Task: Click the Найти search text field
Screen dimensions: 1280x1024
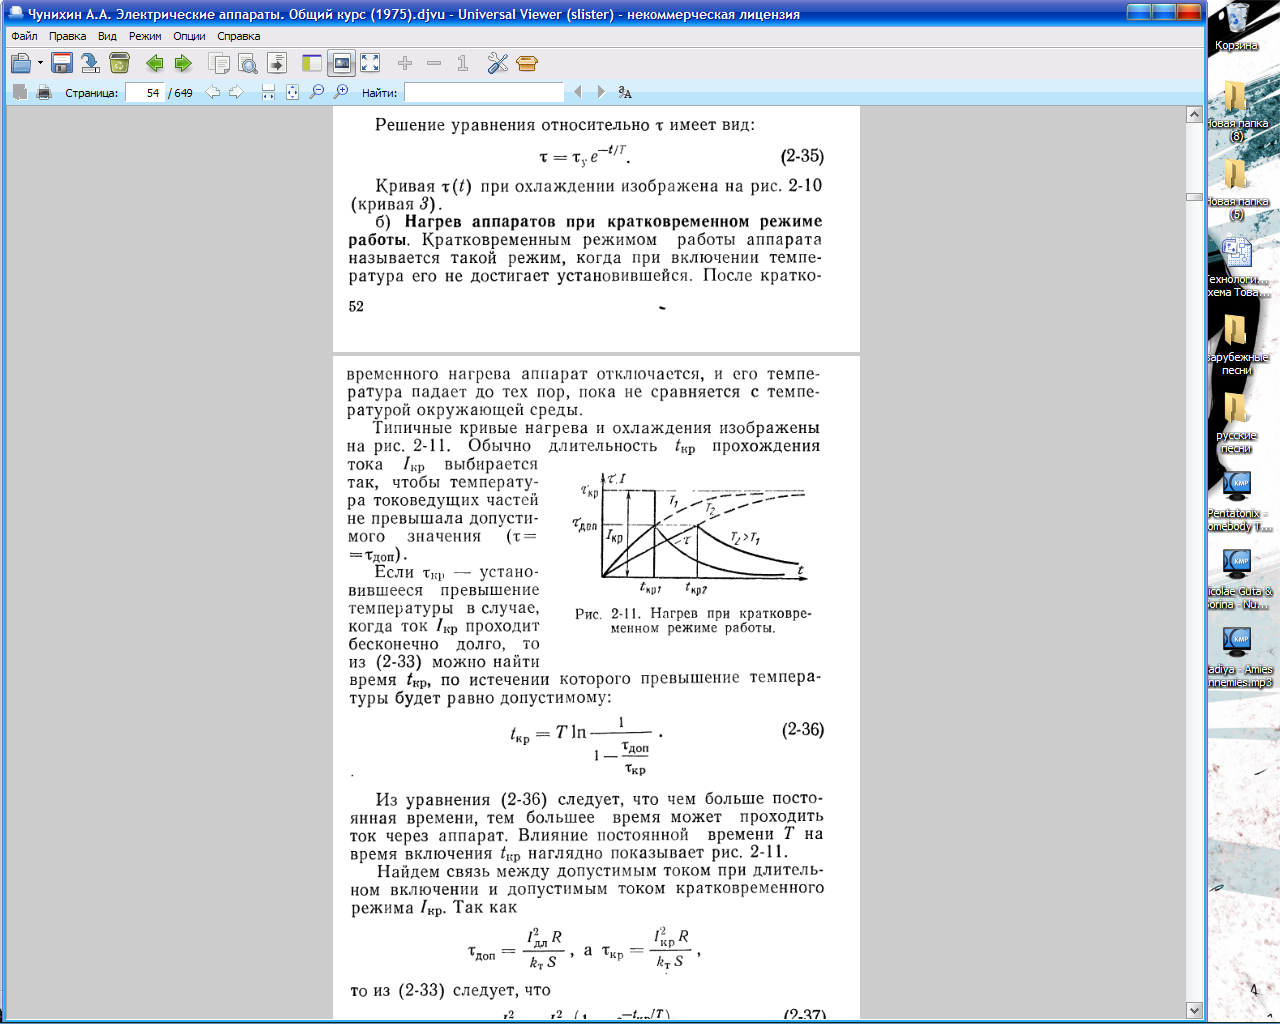Action: (484, 93)
